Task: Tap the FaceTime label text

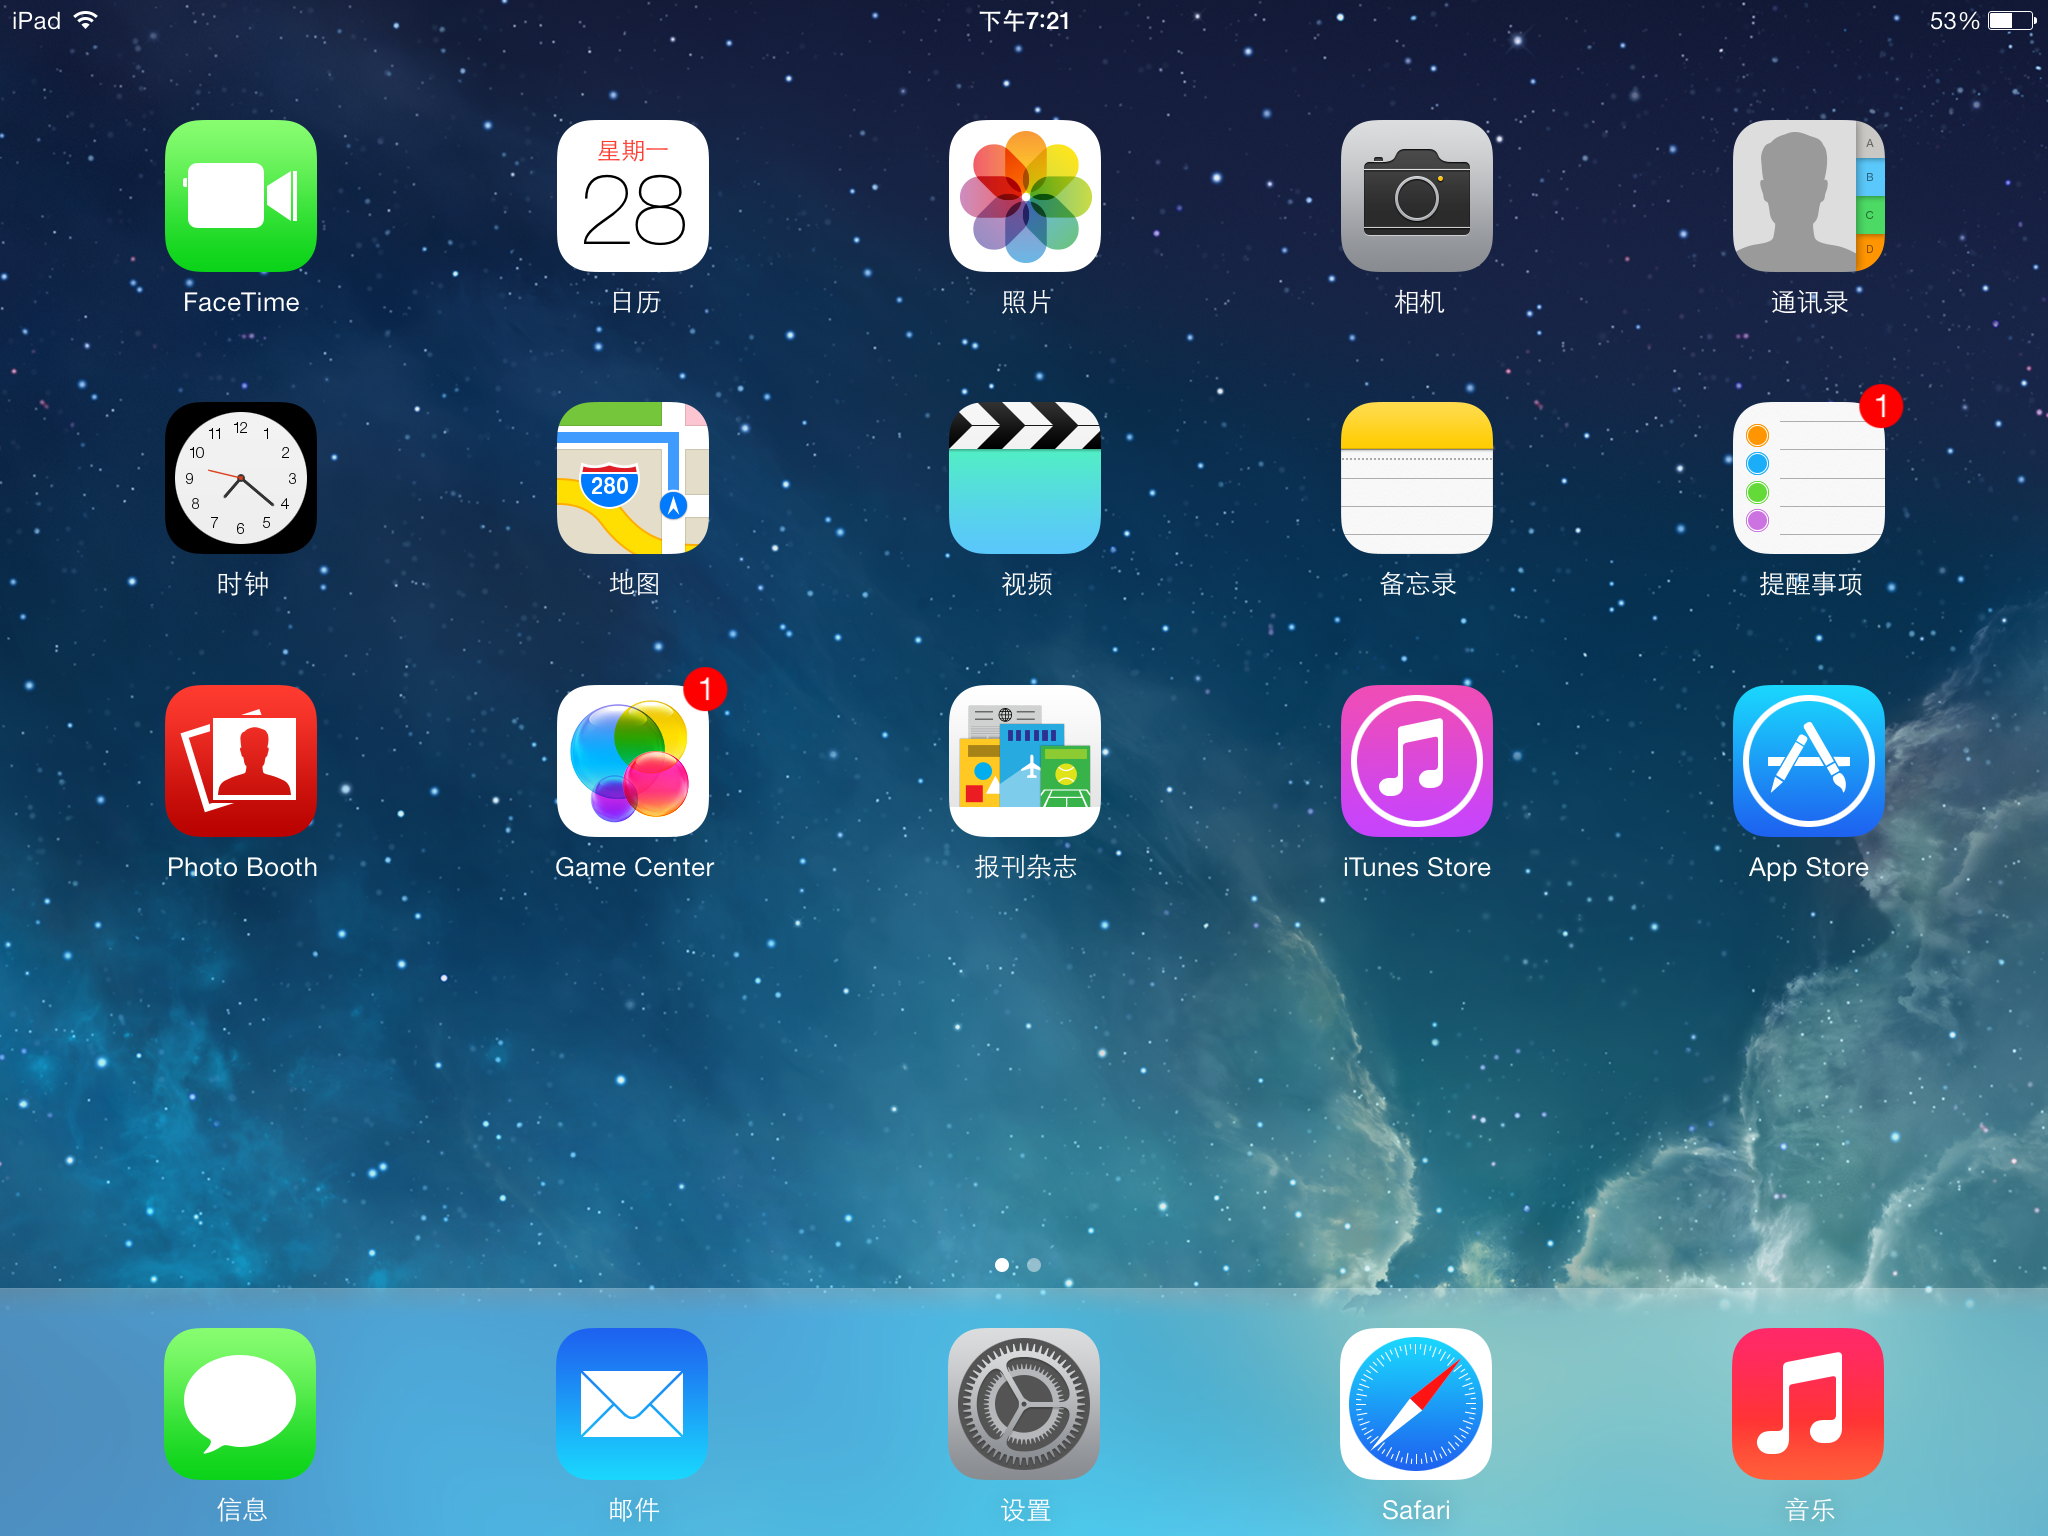Action: [x=241, y=302]
